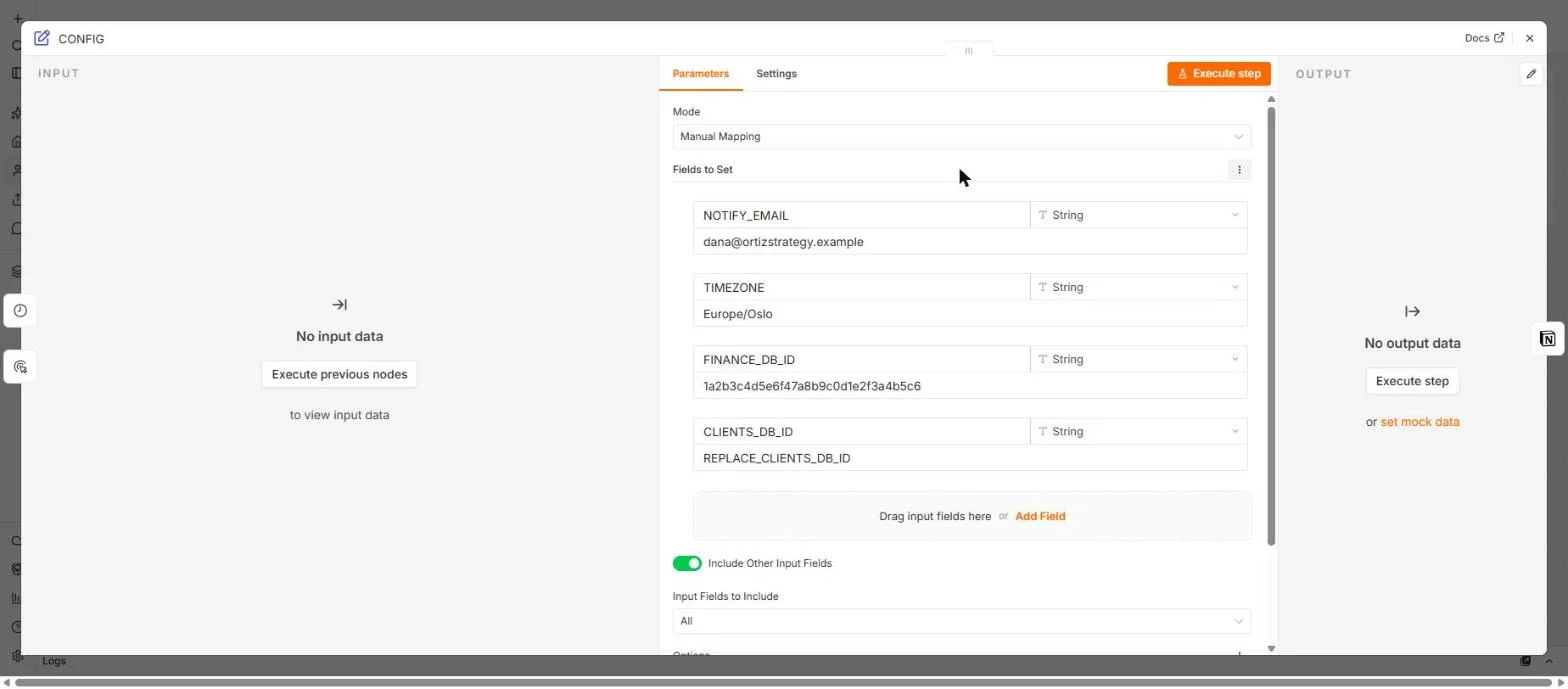Switch to the Settings tab

tap(776, 74)
